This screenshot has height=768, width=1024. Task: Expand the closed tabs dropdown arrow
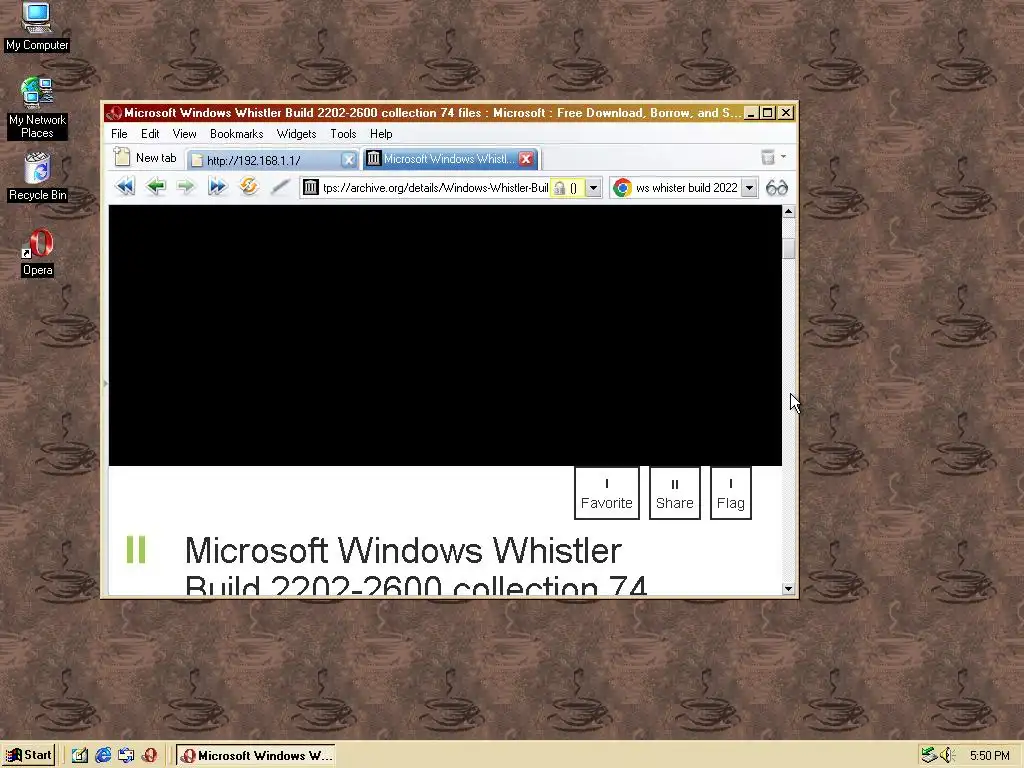click(783, 157)
